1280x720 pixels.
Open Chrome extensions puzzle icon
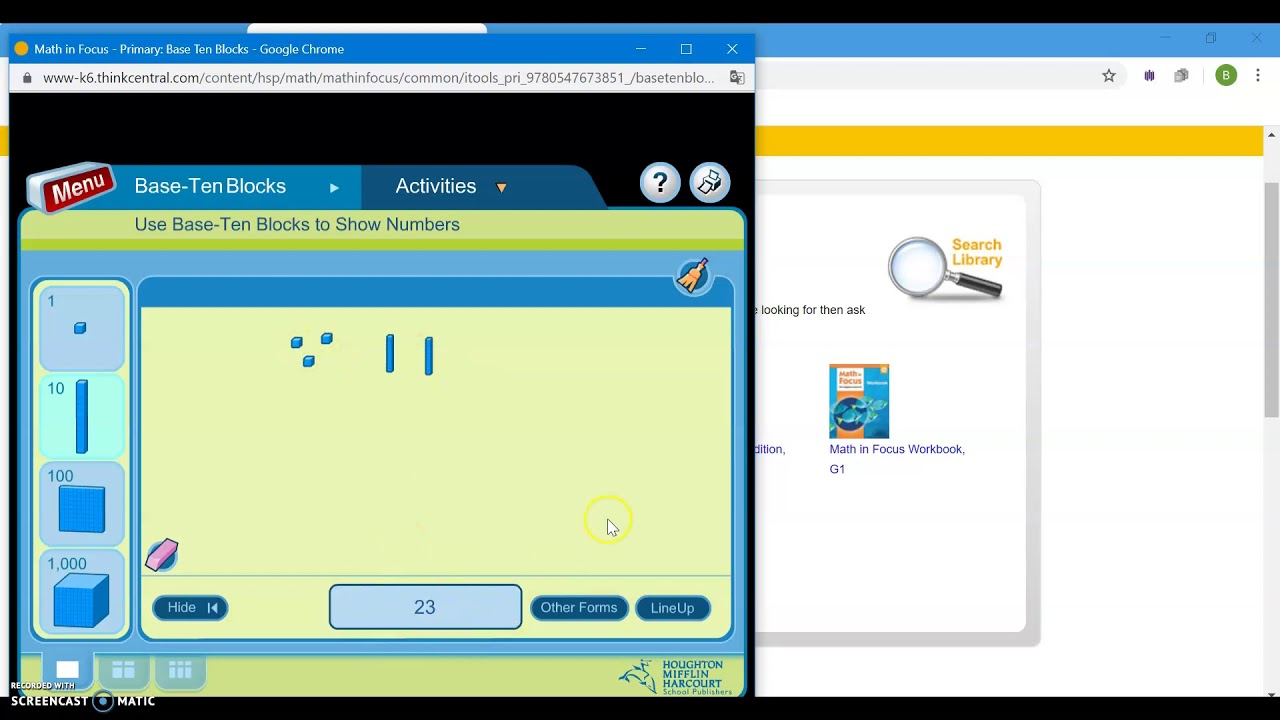[1182, 76]
